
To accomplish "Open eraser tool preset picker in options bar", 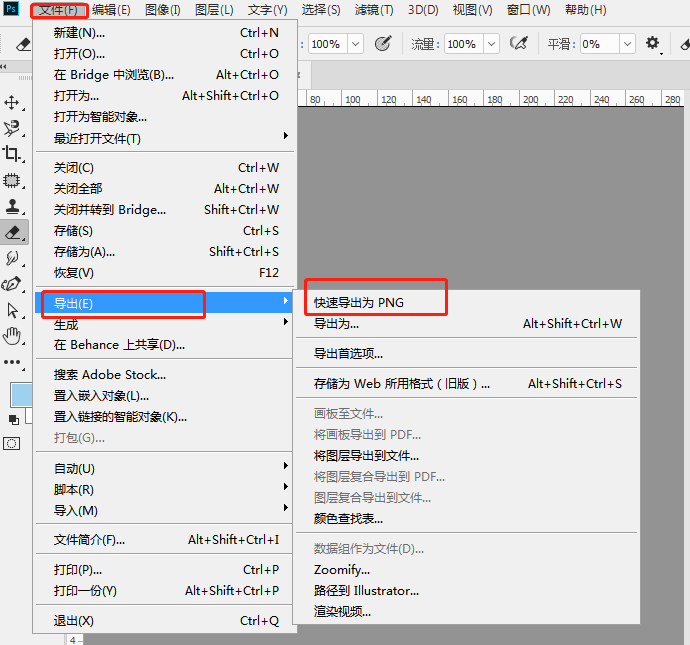I will pyautogui.click(x=22, y=44).
